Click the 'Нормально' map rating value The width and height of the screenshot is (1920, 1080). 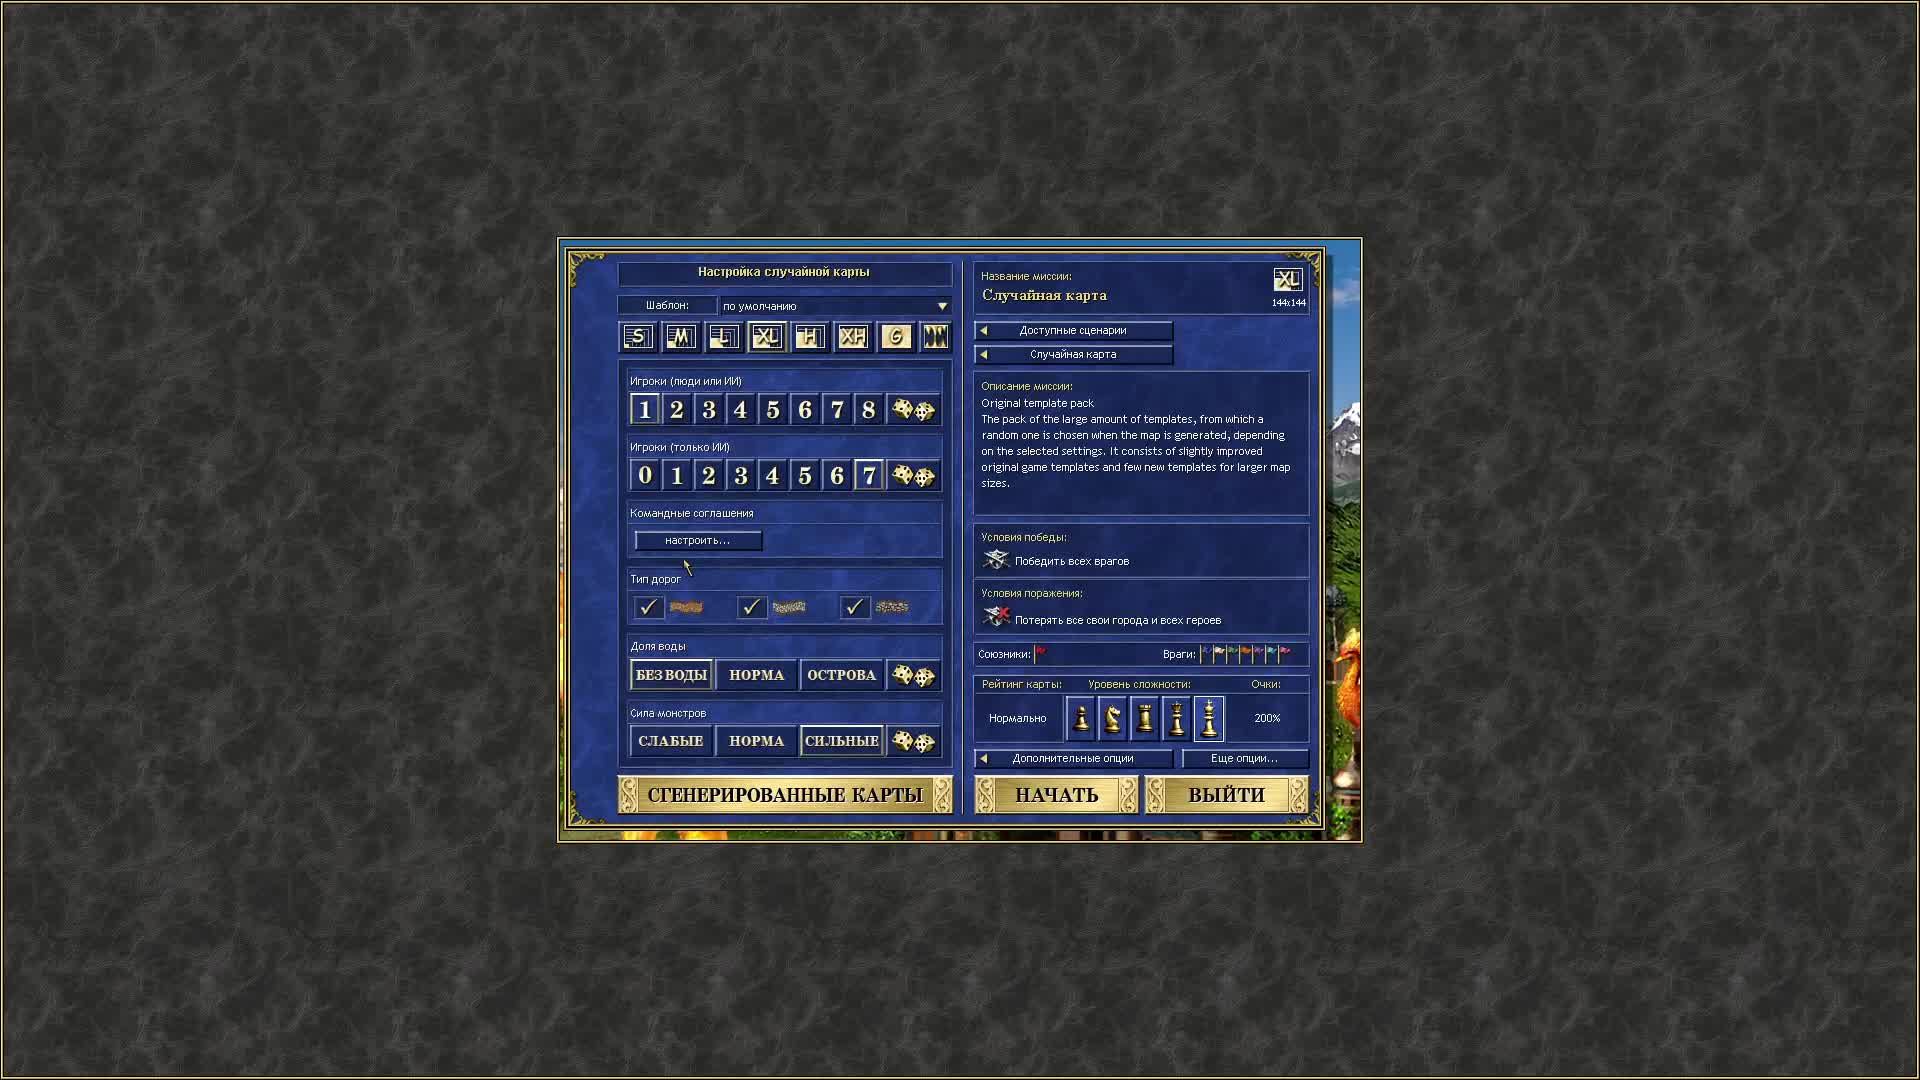(x=1017, y=719)
